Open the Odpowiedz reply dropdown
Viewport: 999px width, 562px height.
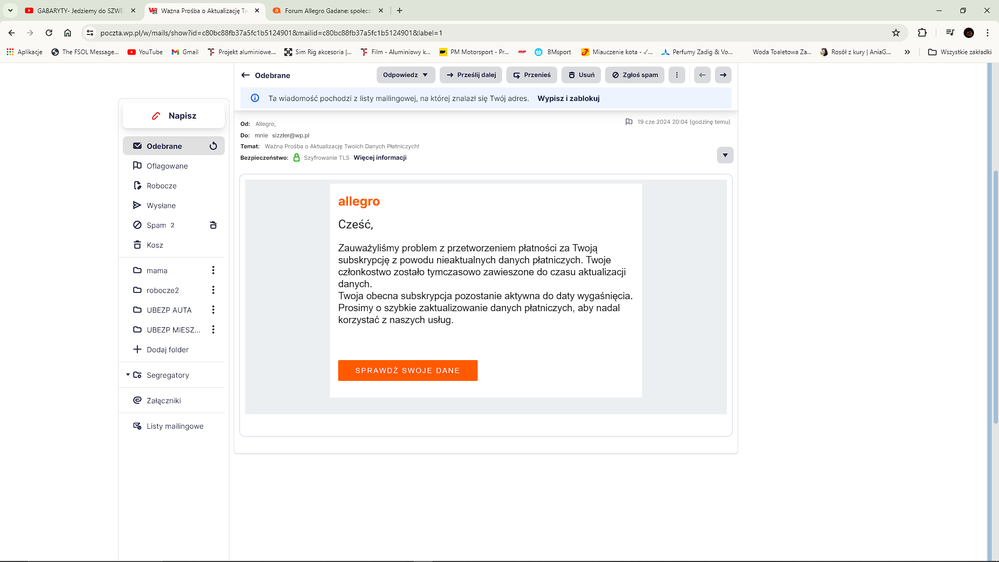(x=406, y=75)
